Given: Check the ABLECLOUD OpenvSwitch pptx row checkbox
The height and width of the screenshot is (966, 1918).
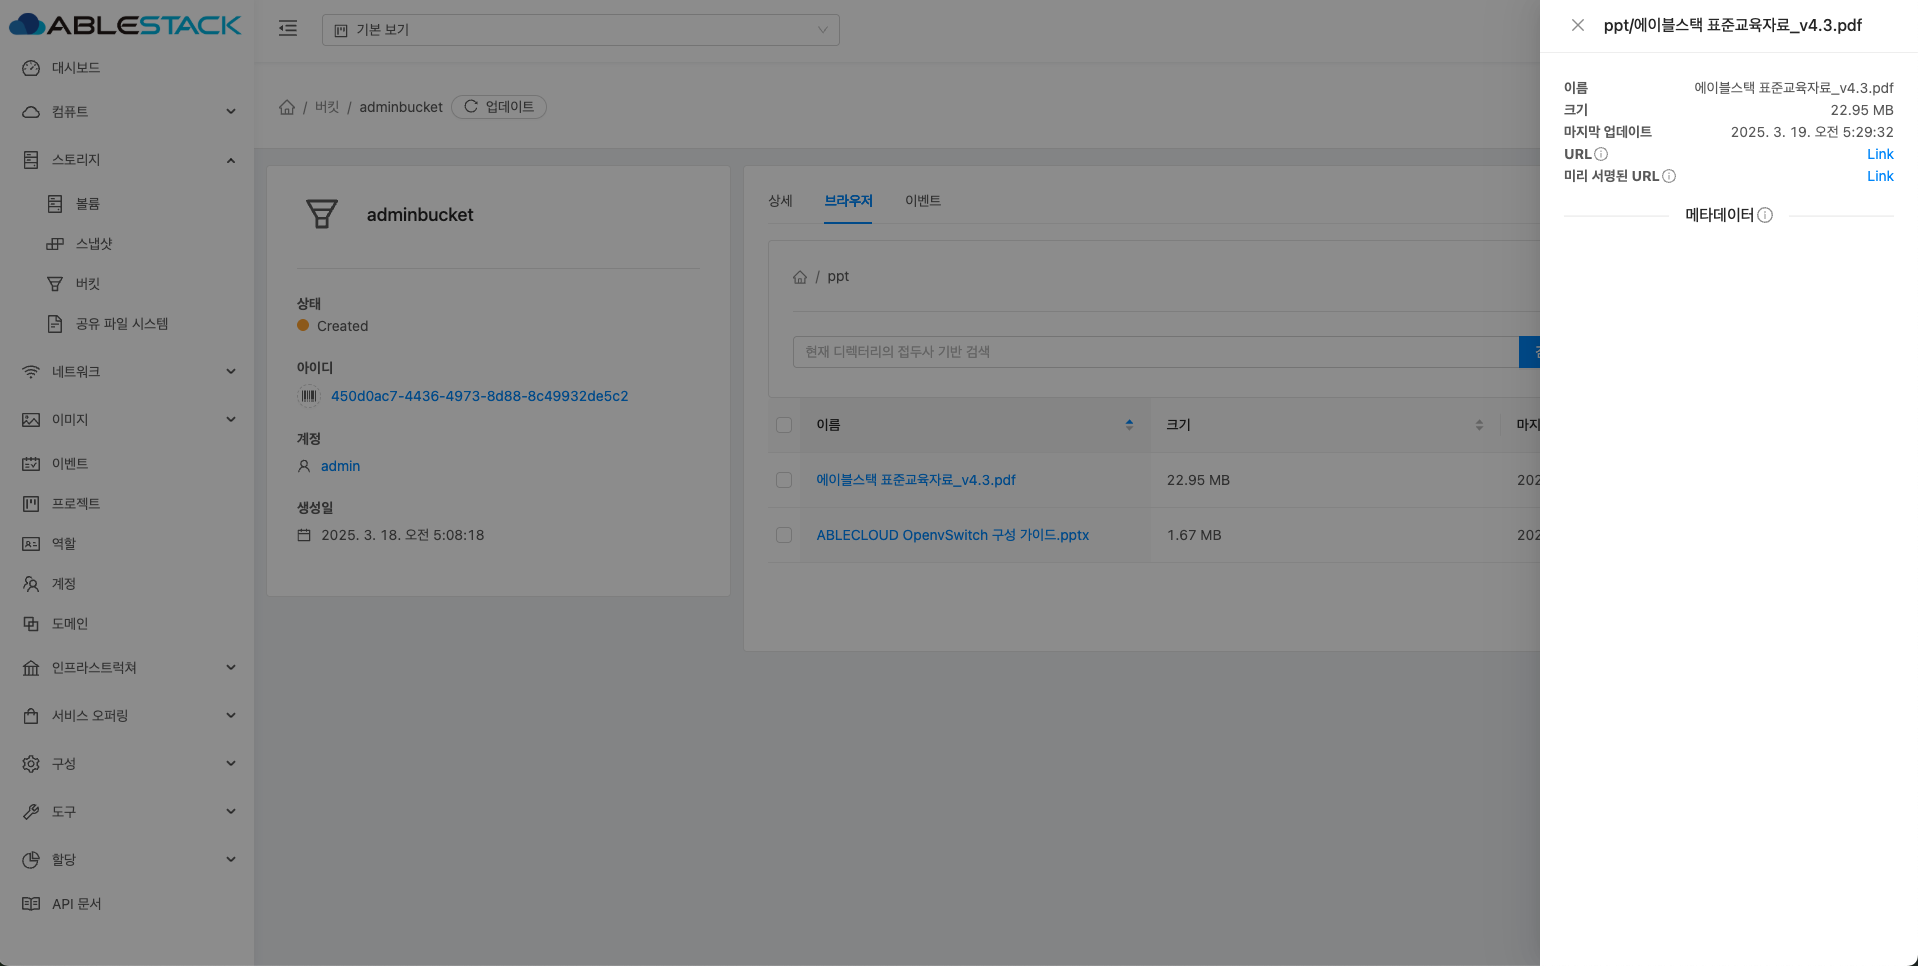Looking at the screenshot, I should coord(784,535).
